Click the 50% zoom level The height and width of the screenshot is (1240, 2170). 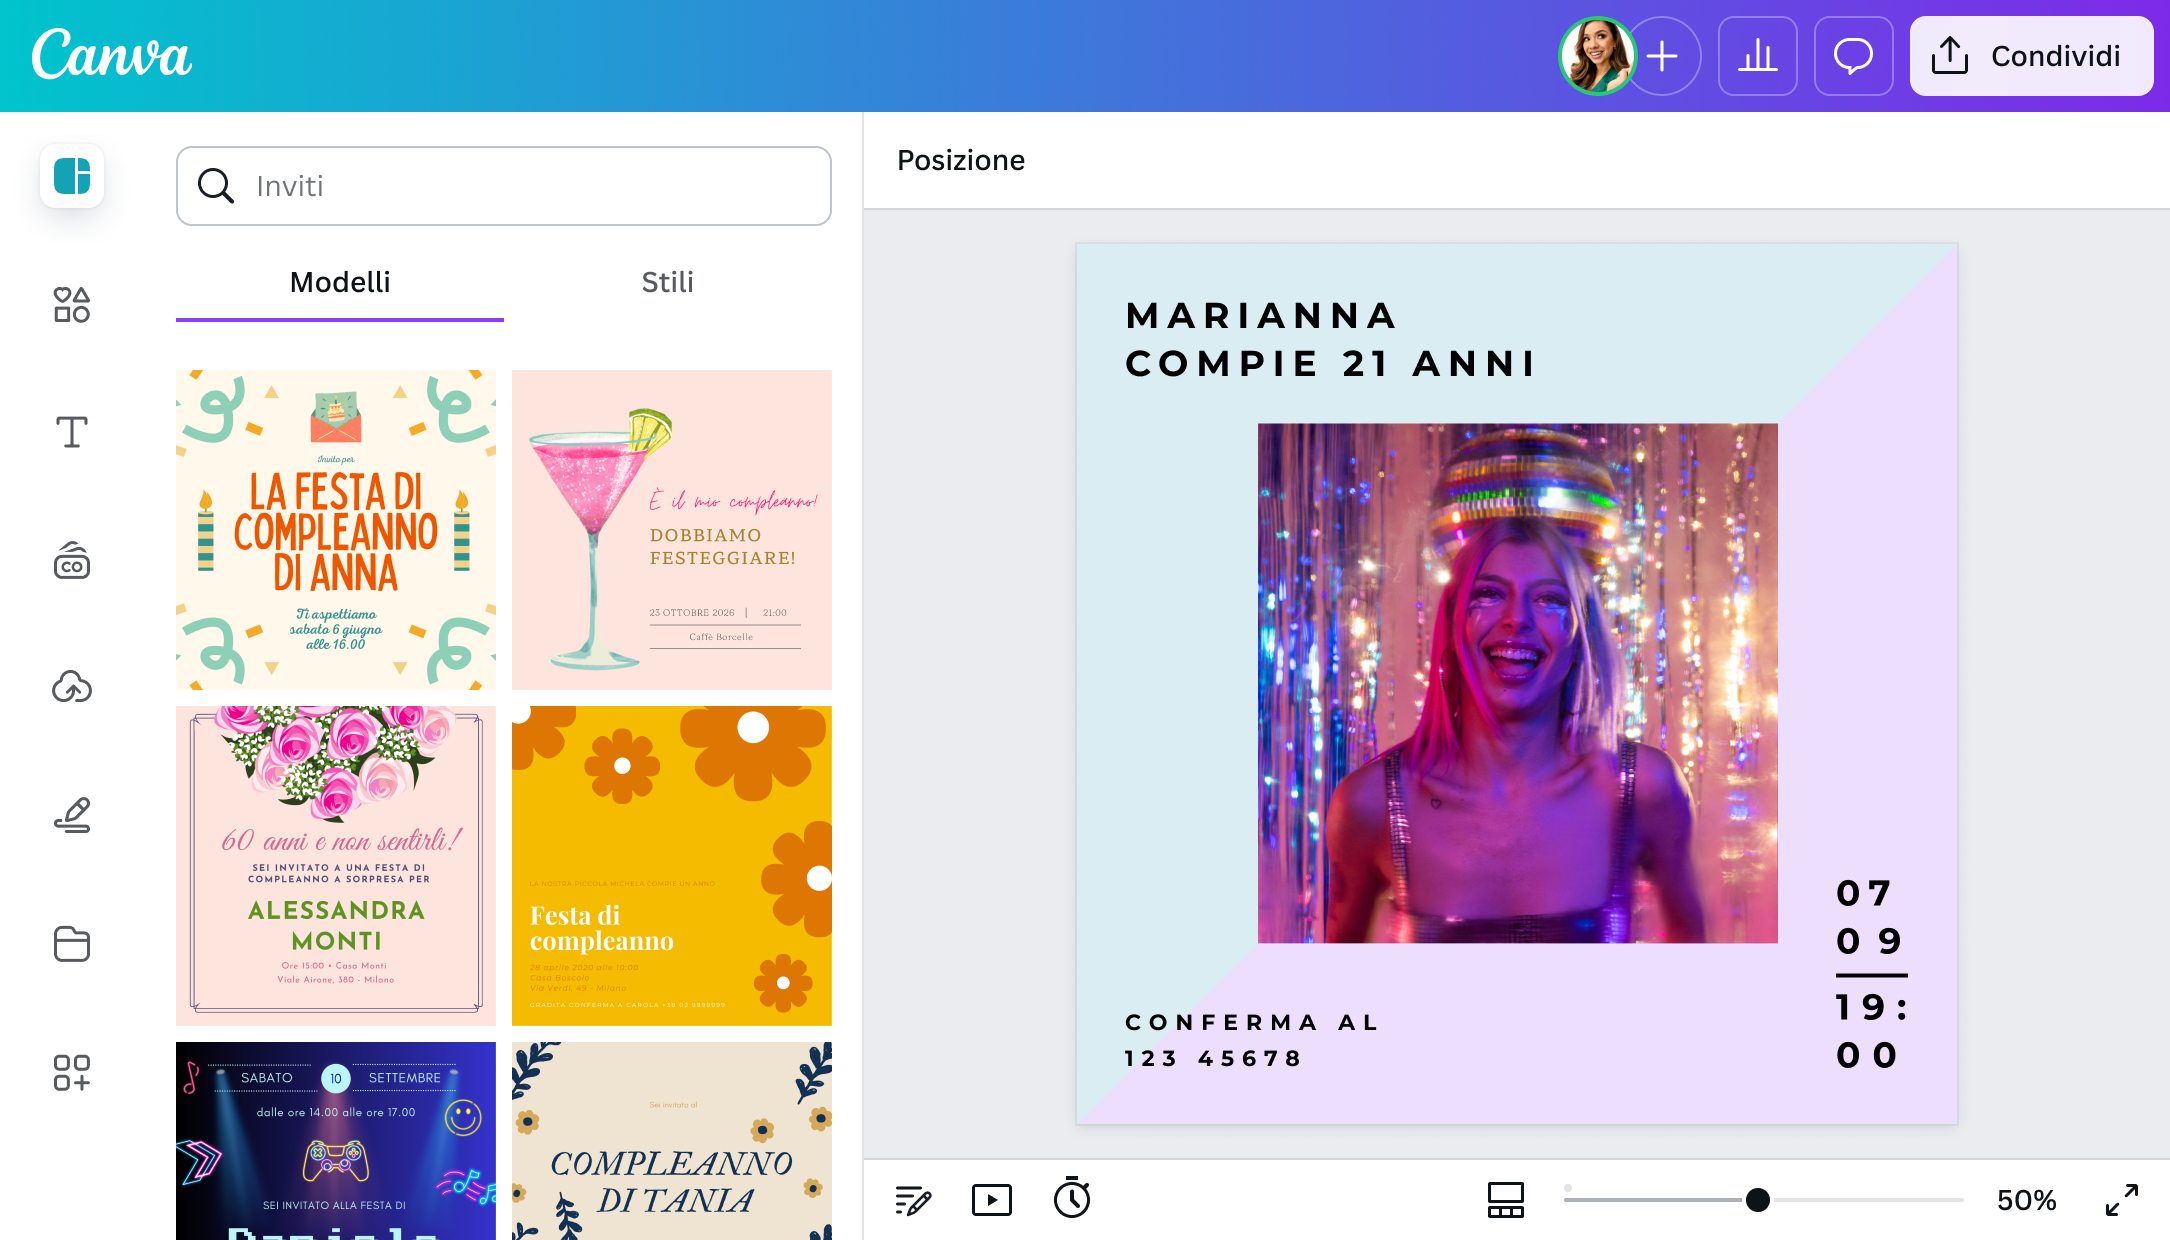[x=2026, y=1200]
